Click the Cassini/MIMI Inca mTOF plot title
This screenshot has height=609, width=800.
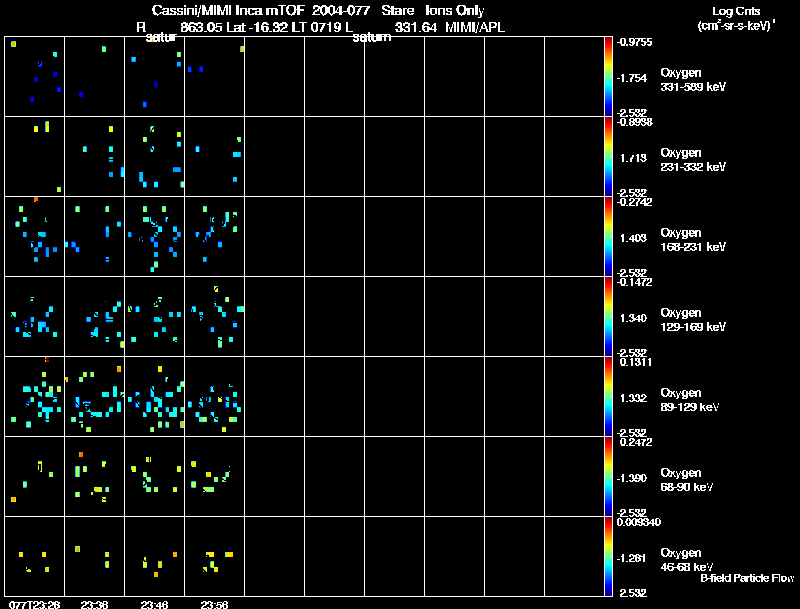[318, 10]
